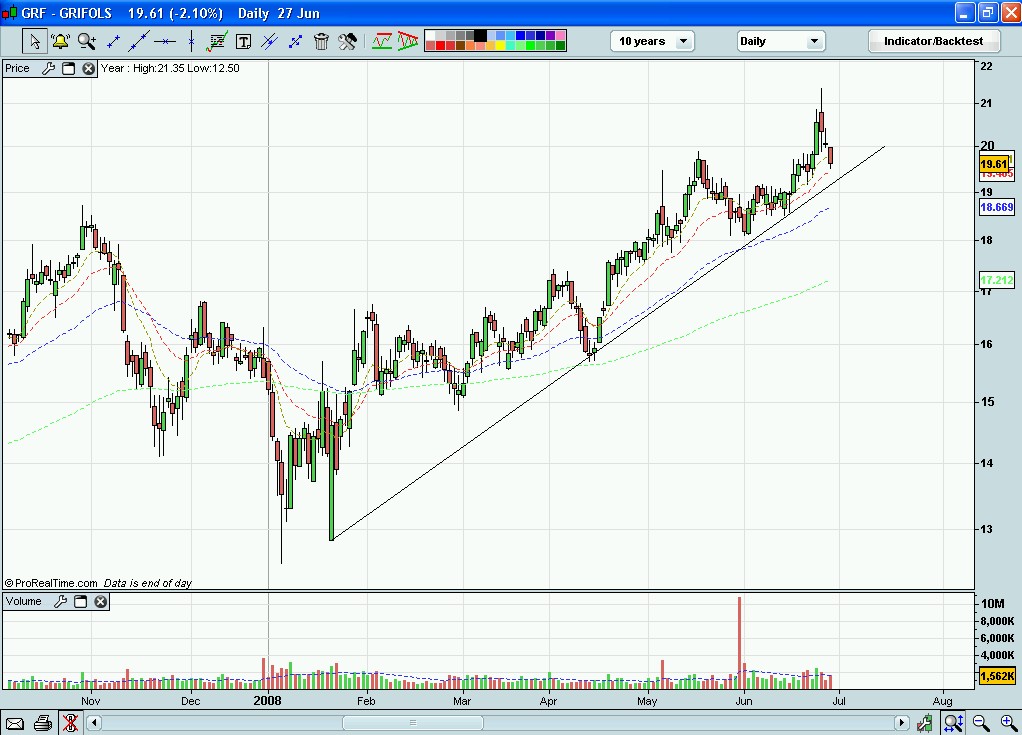Click the scrollbar left arrow
1022x735 pixels.
point(94,723)
